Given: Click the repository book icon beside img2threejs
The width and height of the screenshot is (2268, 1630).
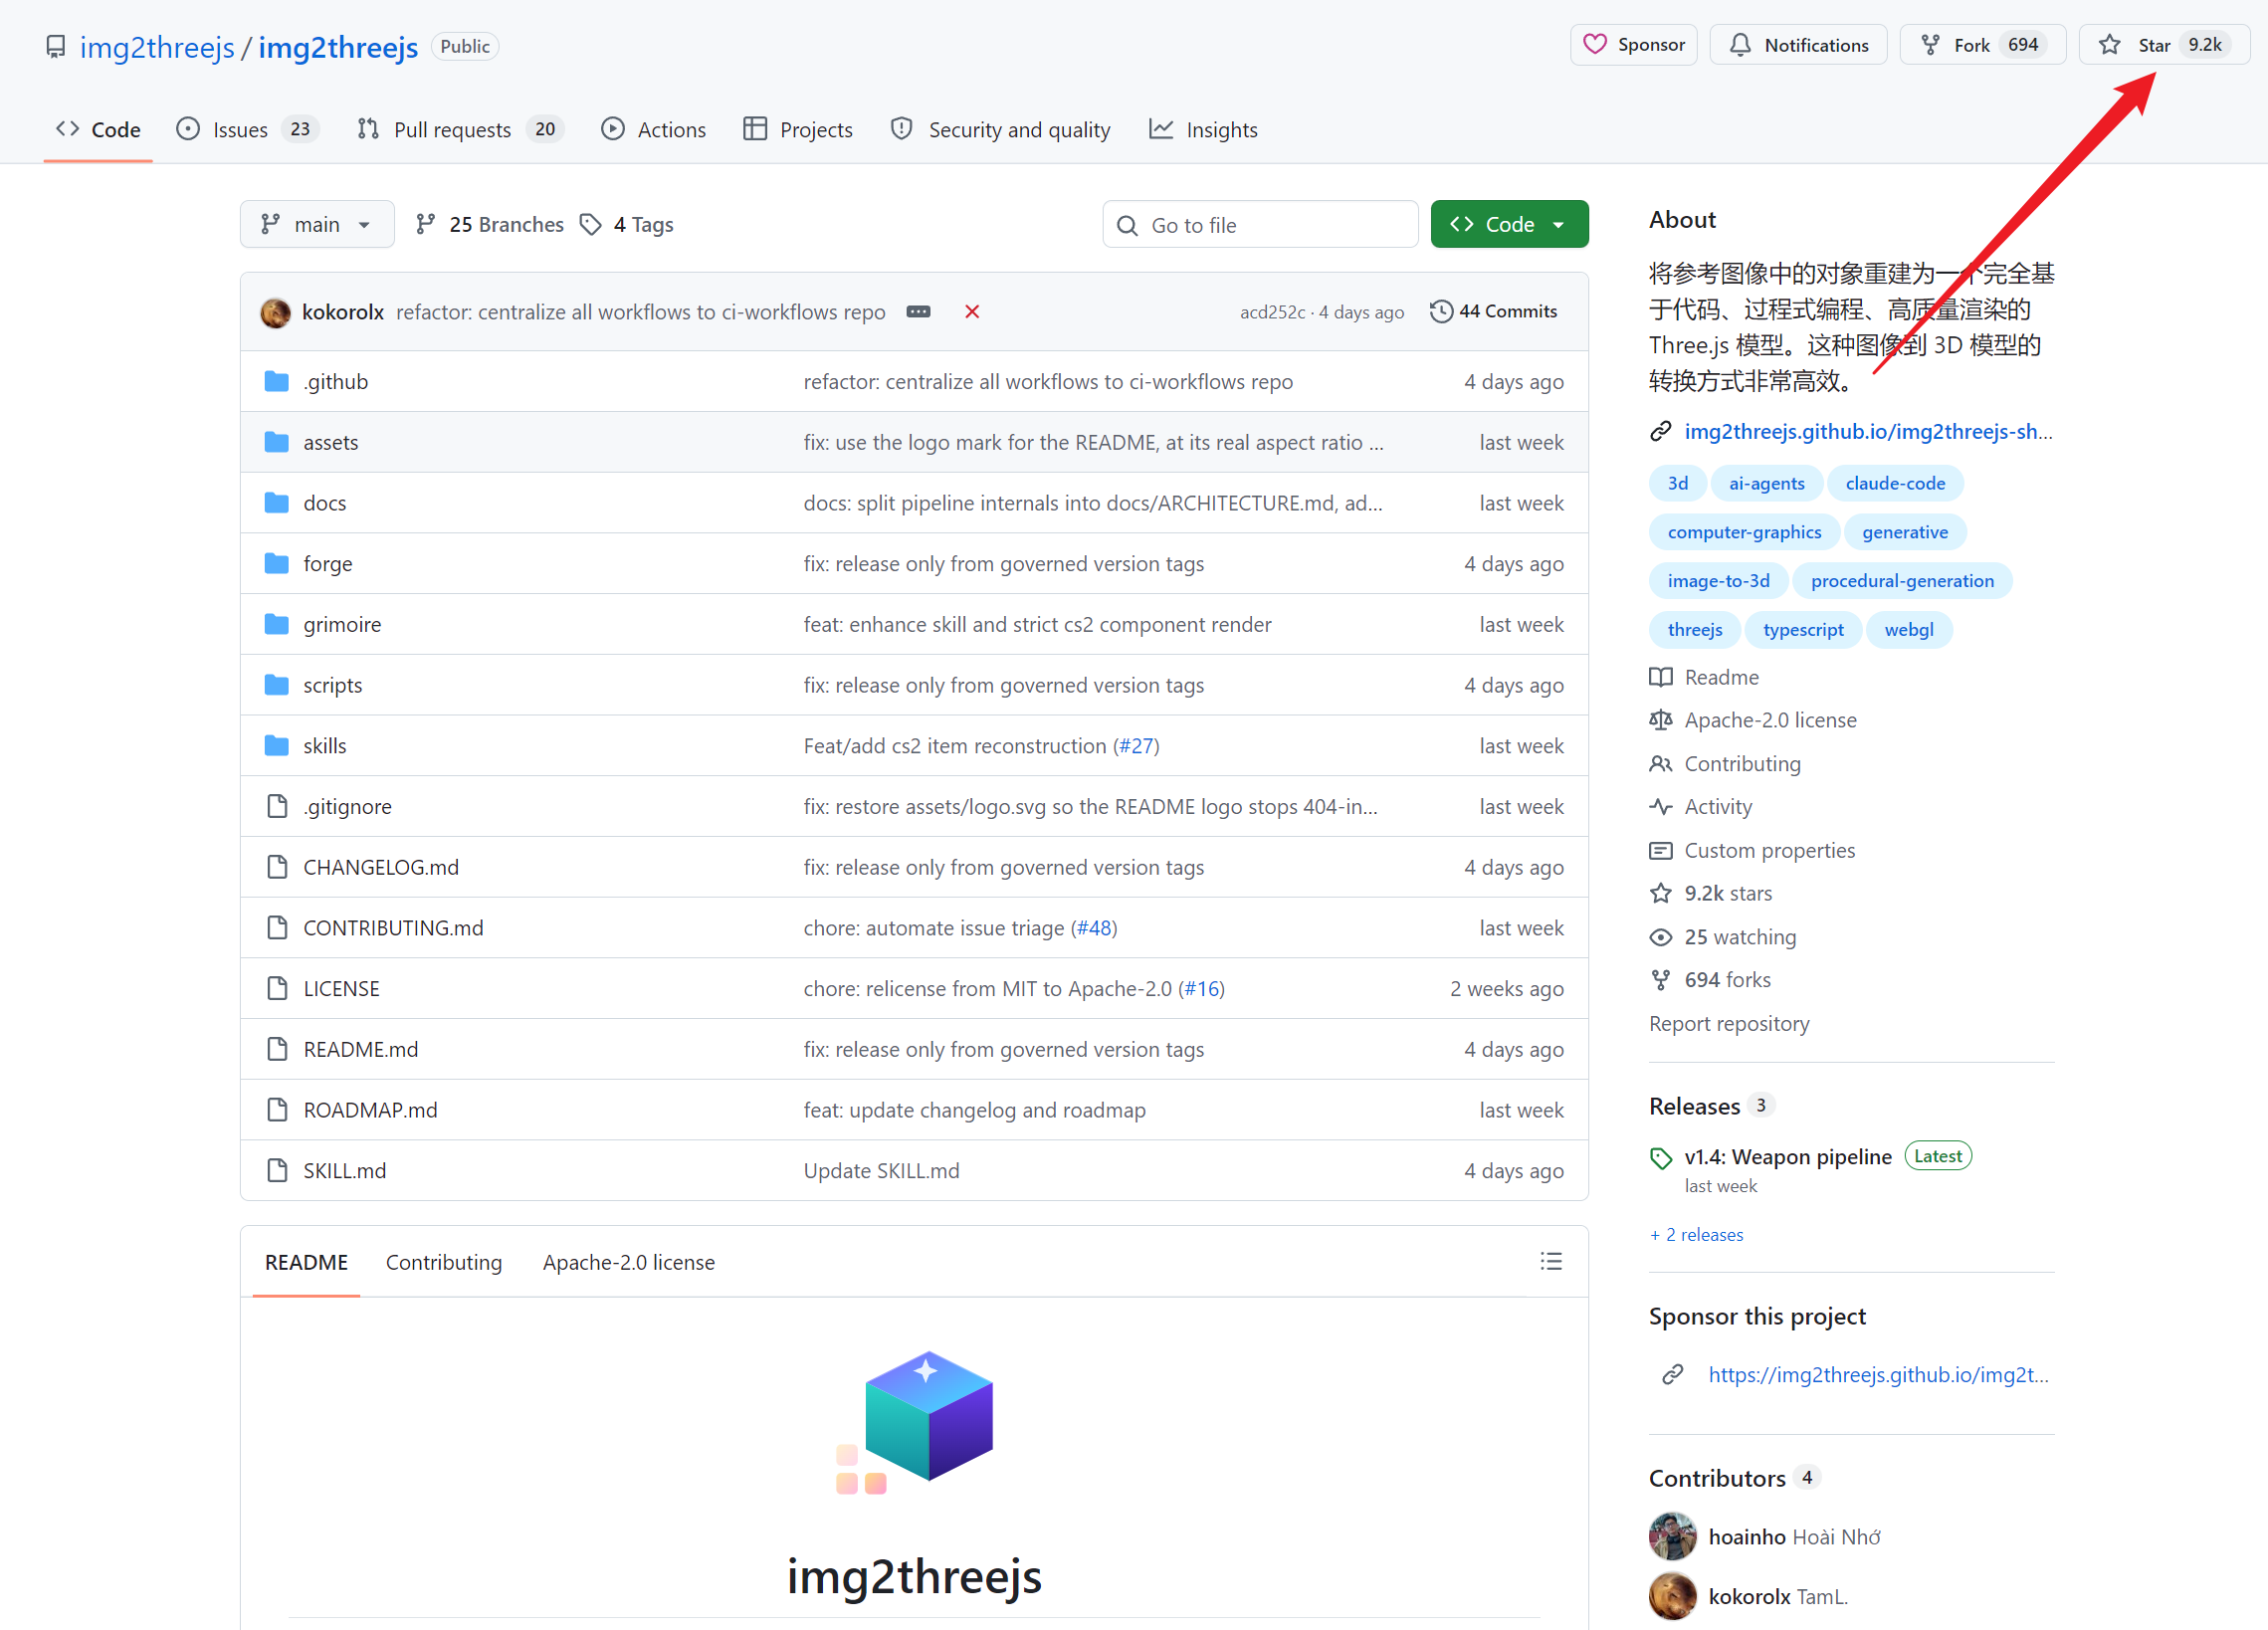Looking at the screenshot, I should [56, 47].
